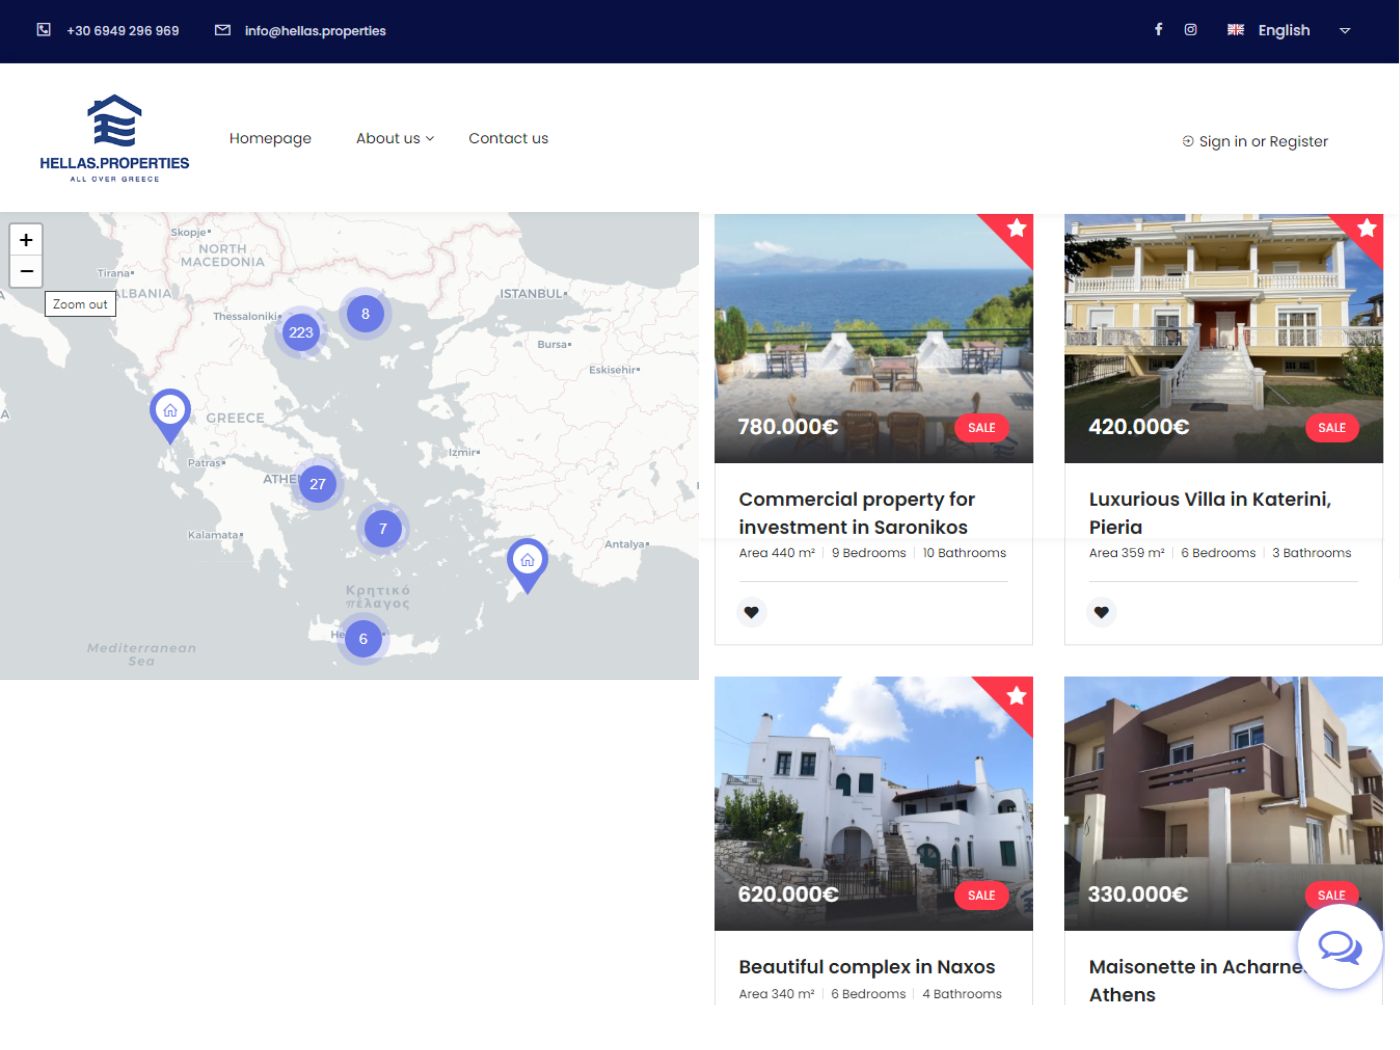1400x1050 pixels.
Task: Click the envelope icon beside info@hellas.properties
Action: (221, 30)
